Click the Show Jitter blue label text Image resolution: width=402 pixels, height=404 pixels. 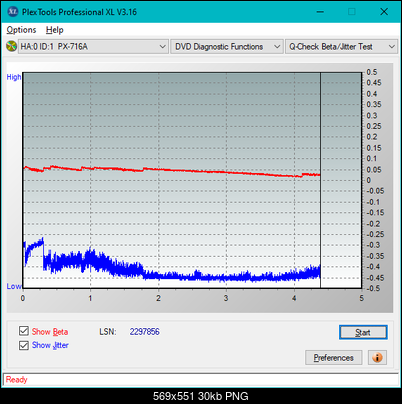click(x=50, y=345)
